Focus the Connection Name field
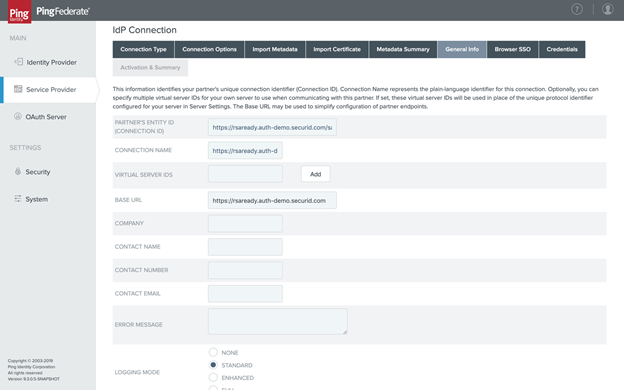The image size is (624, 390). [x=245, y=150]
